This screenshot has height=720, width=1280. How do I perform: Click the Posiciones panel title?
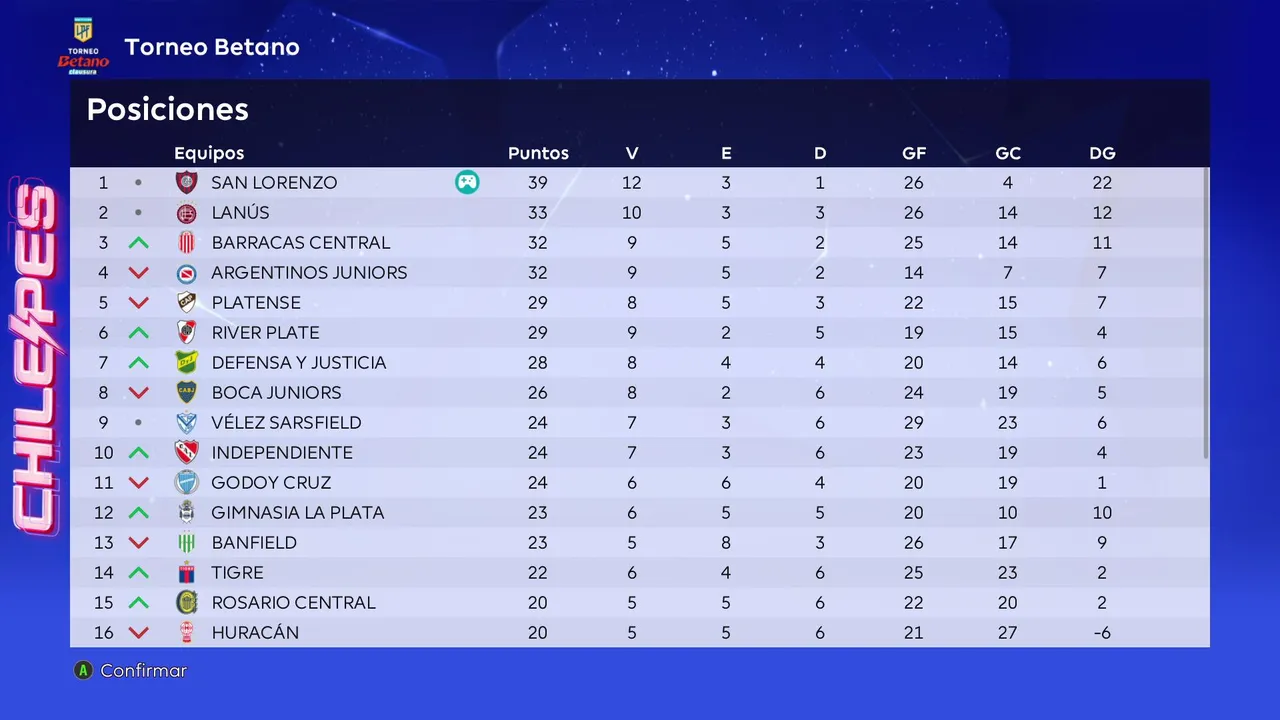pyautogui.click(x=168, y=109)
